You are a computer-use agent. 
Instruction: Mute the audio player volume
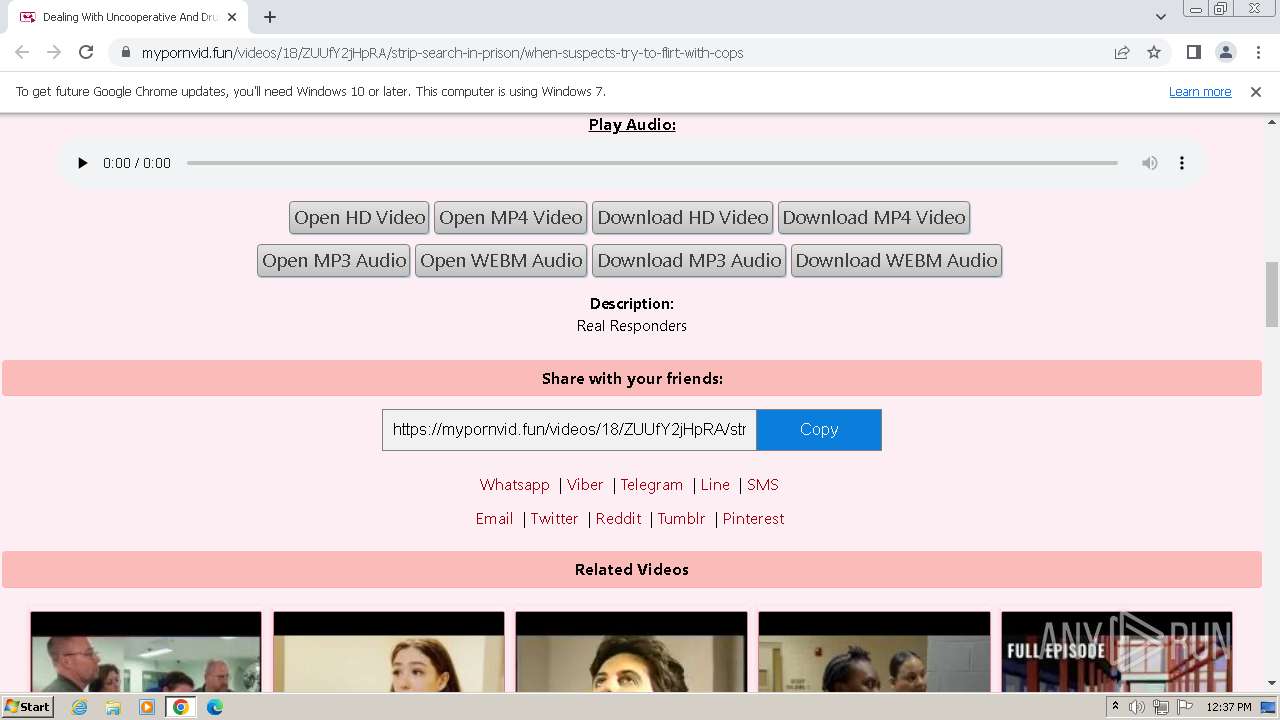pyautogui.click(x=1150, y=163)
